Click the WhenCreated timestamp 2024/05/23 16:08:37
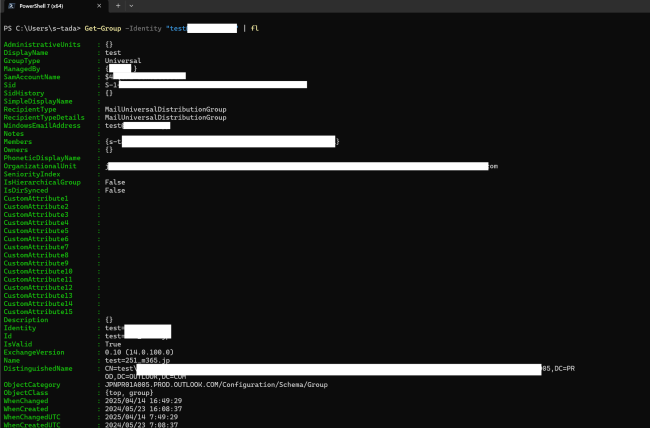 pyautogui.click(x=142, y=408)
